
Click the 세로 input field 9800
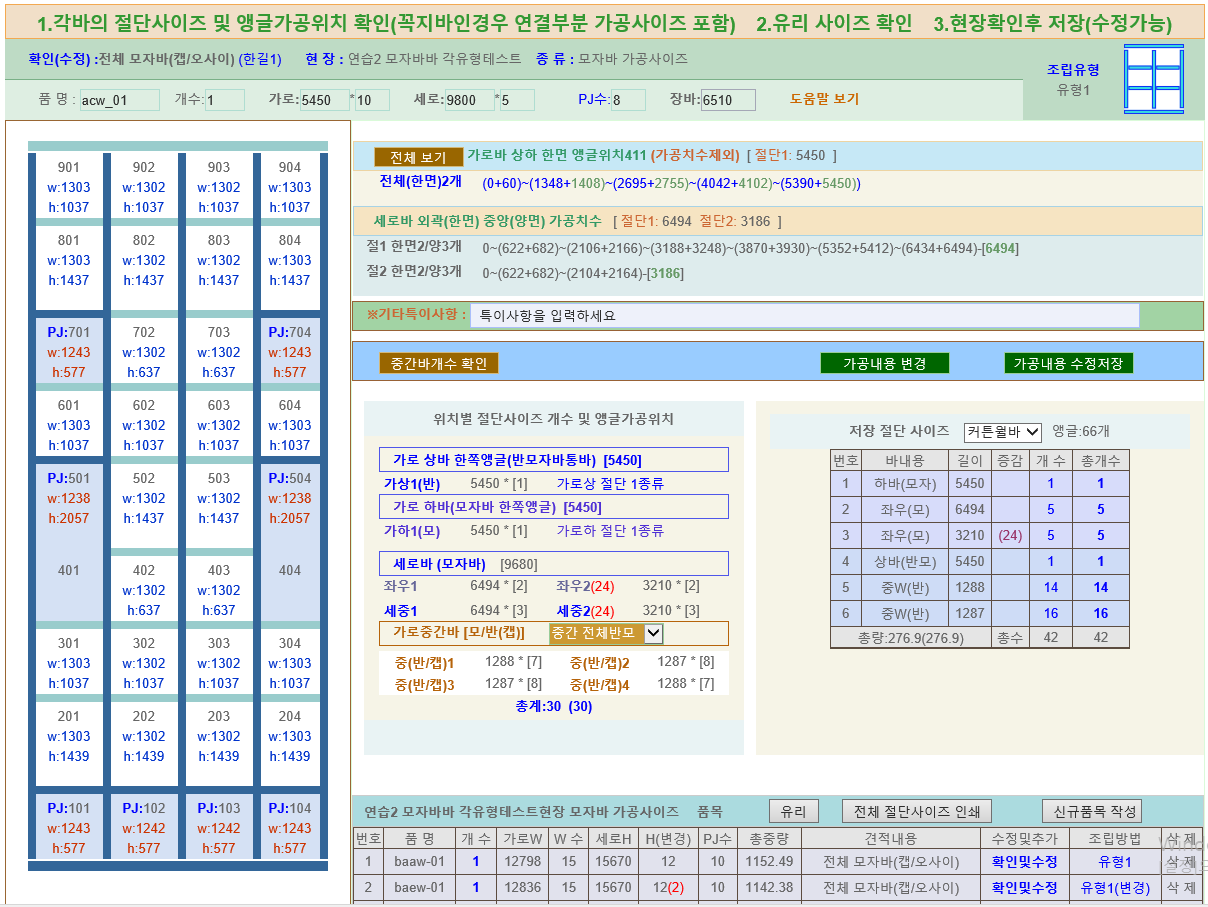[x=469, y=100]
